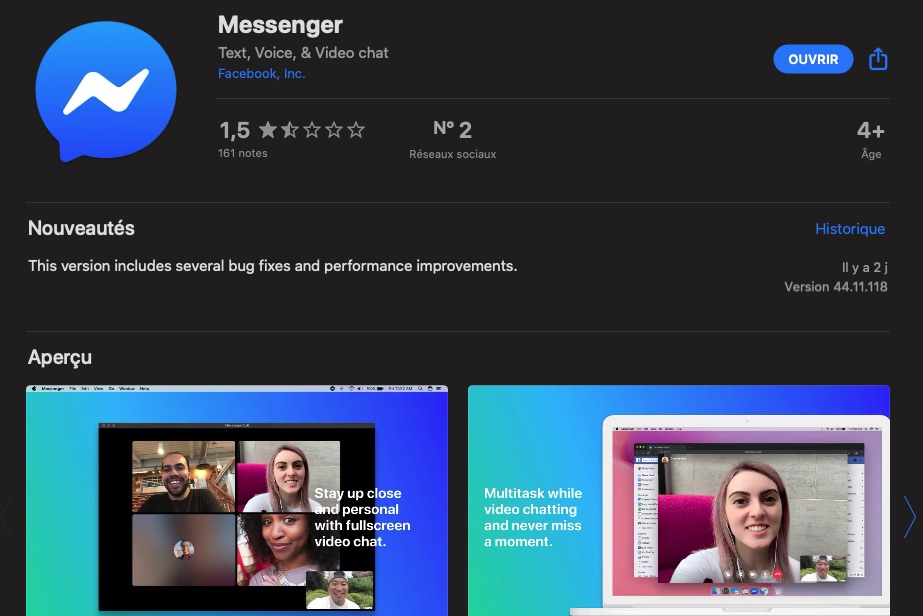The height and width of the screenshot is (616, 923).
Task: Open the Multitask while video chatting screenshot
Action: click(679, 501)
